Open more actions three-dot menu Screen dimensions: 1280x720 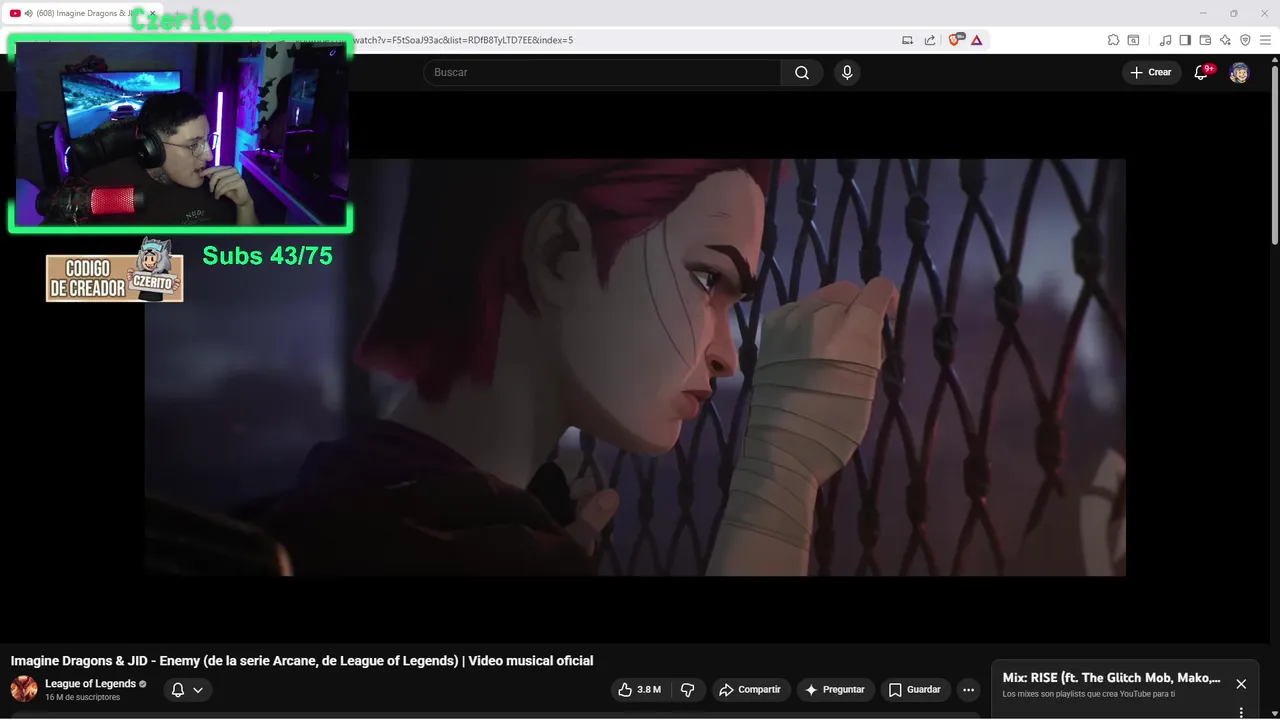click(968, 690)
